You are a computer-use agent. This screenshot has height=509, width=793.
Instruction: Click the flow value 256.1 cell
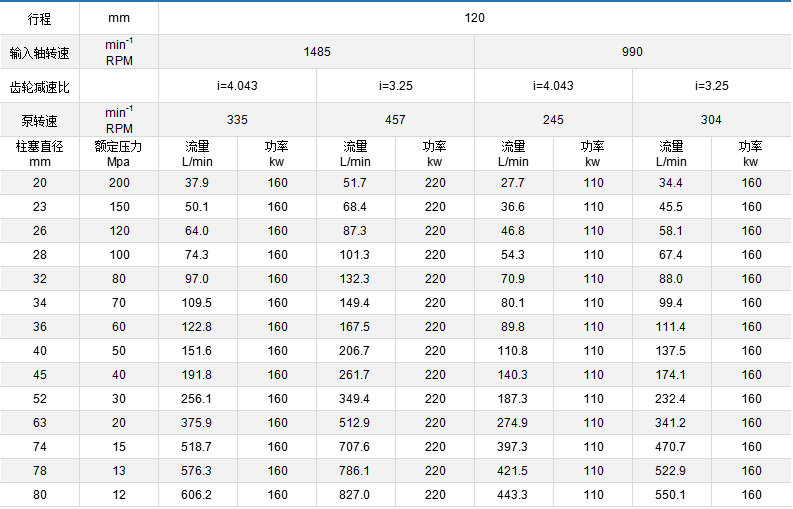point(197,399)
